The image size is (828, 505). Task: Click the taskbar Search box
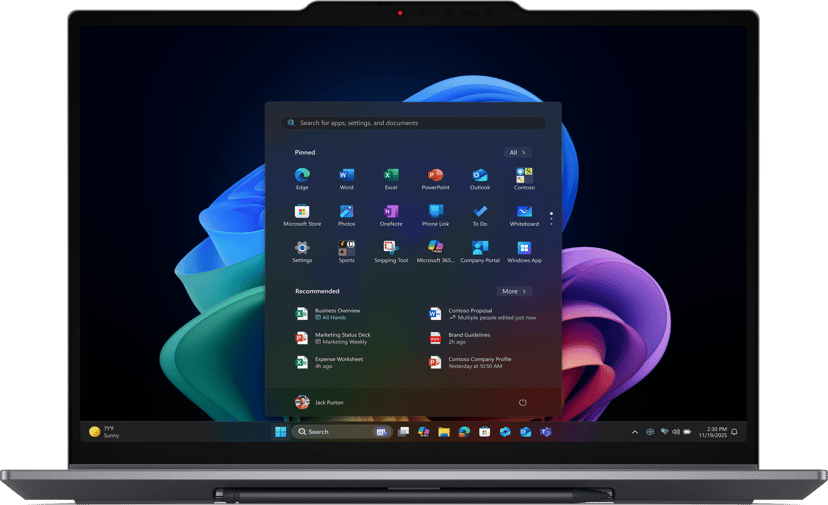(x=342, y=432)
